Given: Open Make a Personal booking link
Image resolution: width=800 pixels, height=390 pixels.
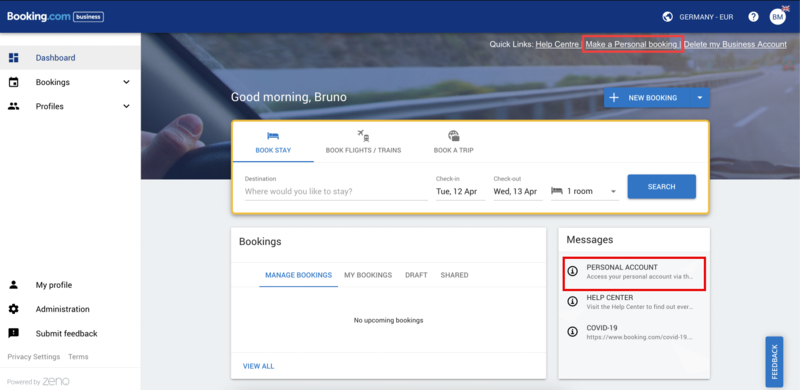Looking at the screenshot, I should (632, 44).
